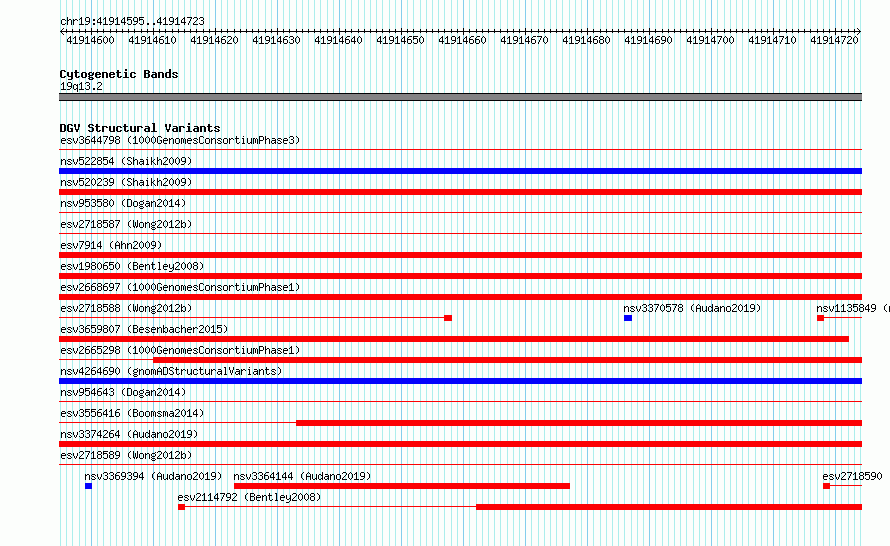
Task: Click the 19q13.2 band label
Action: pyautogui.click(x=81, y=86)
